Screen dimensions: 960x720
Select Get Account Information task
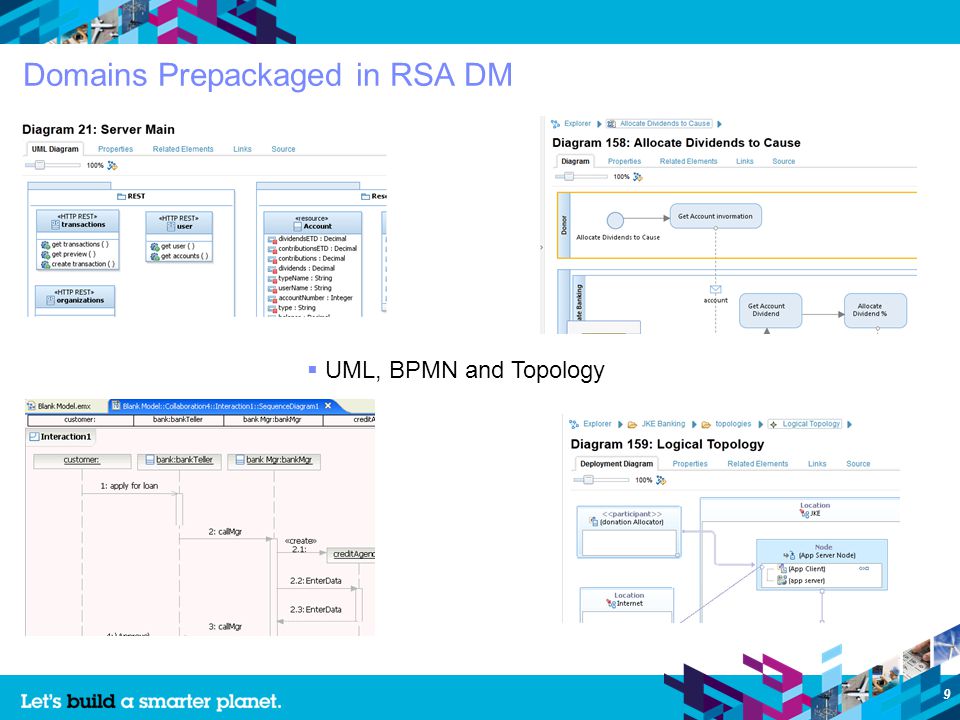point(715,216)
